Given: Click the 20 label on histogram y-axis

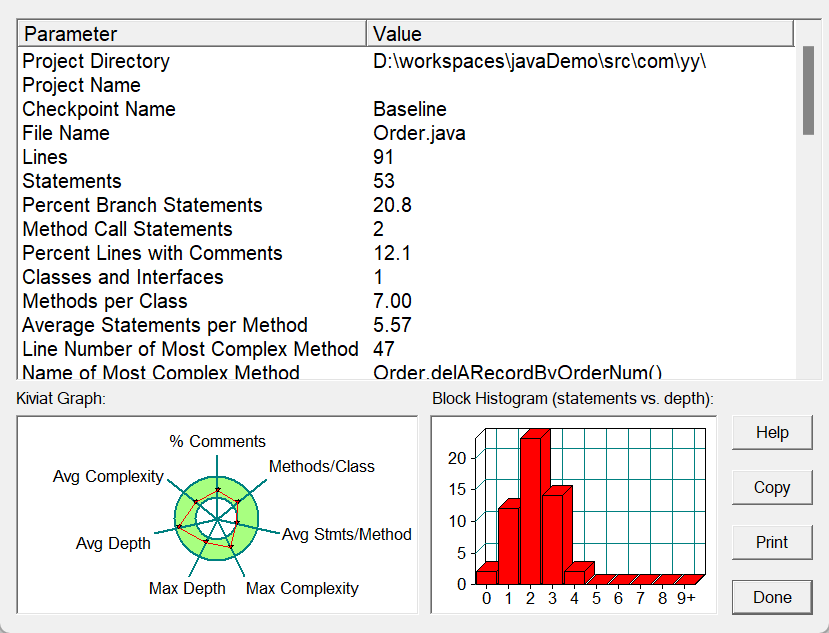Looking at the screenshot, I should click(457, 457).
